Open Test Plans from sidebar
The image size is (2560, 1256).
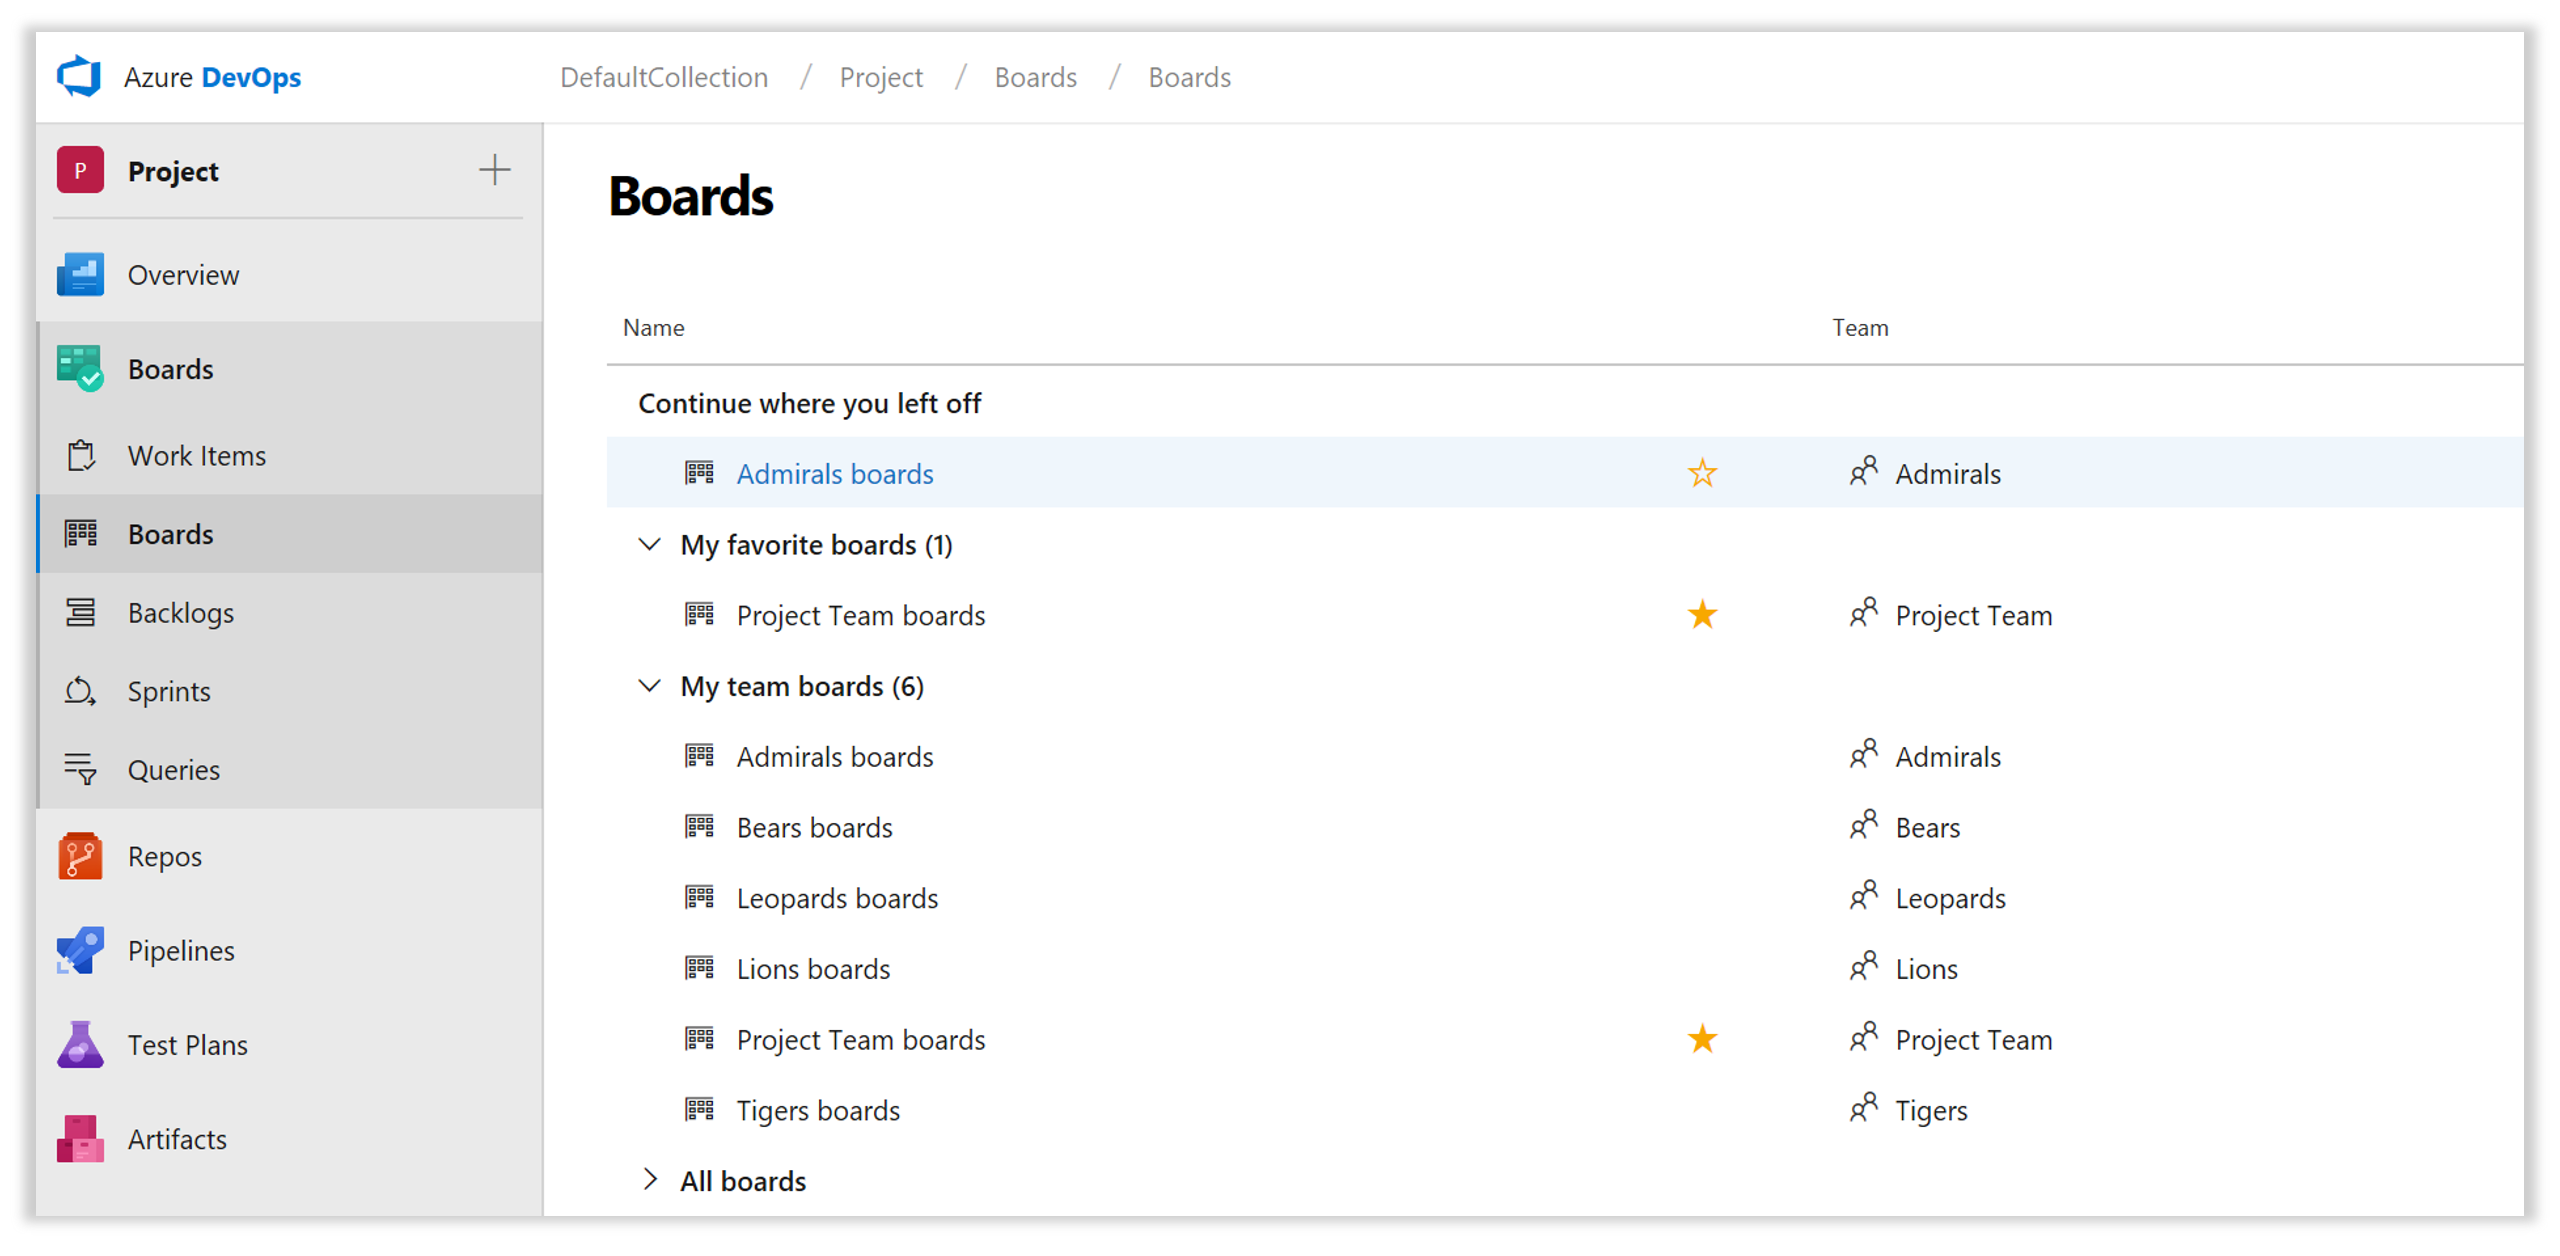[188, 1044]
